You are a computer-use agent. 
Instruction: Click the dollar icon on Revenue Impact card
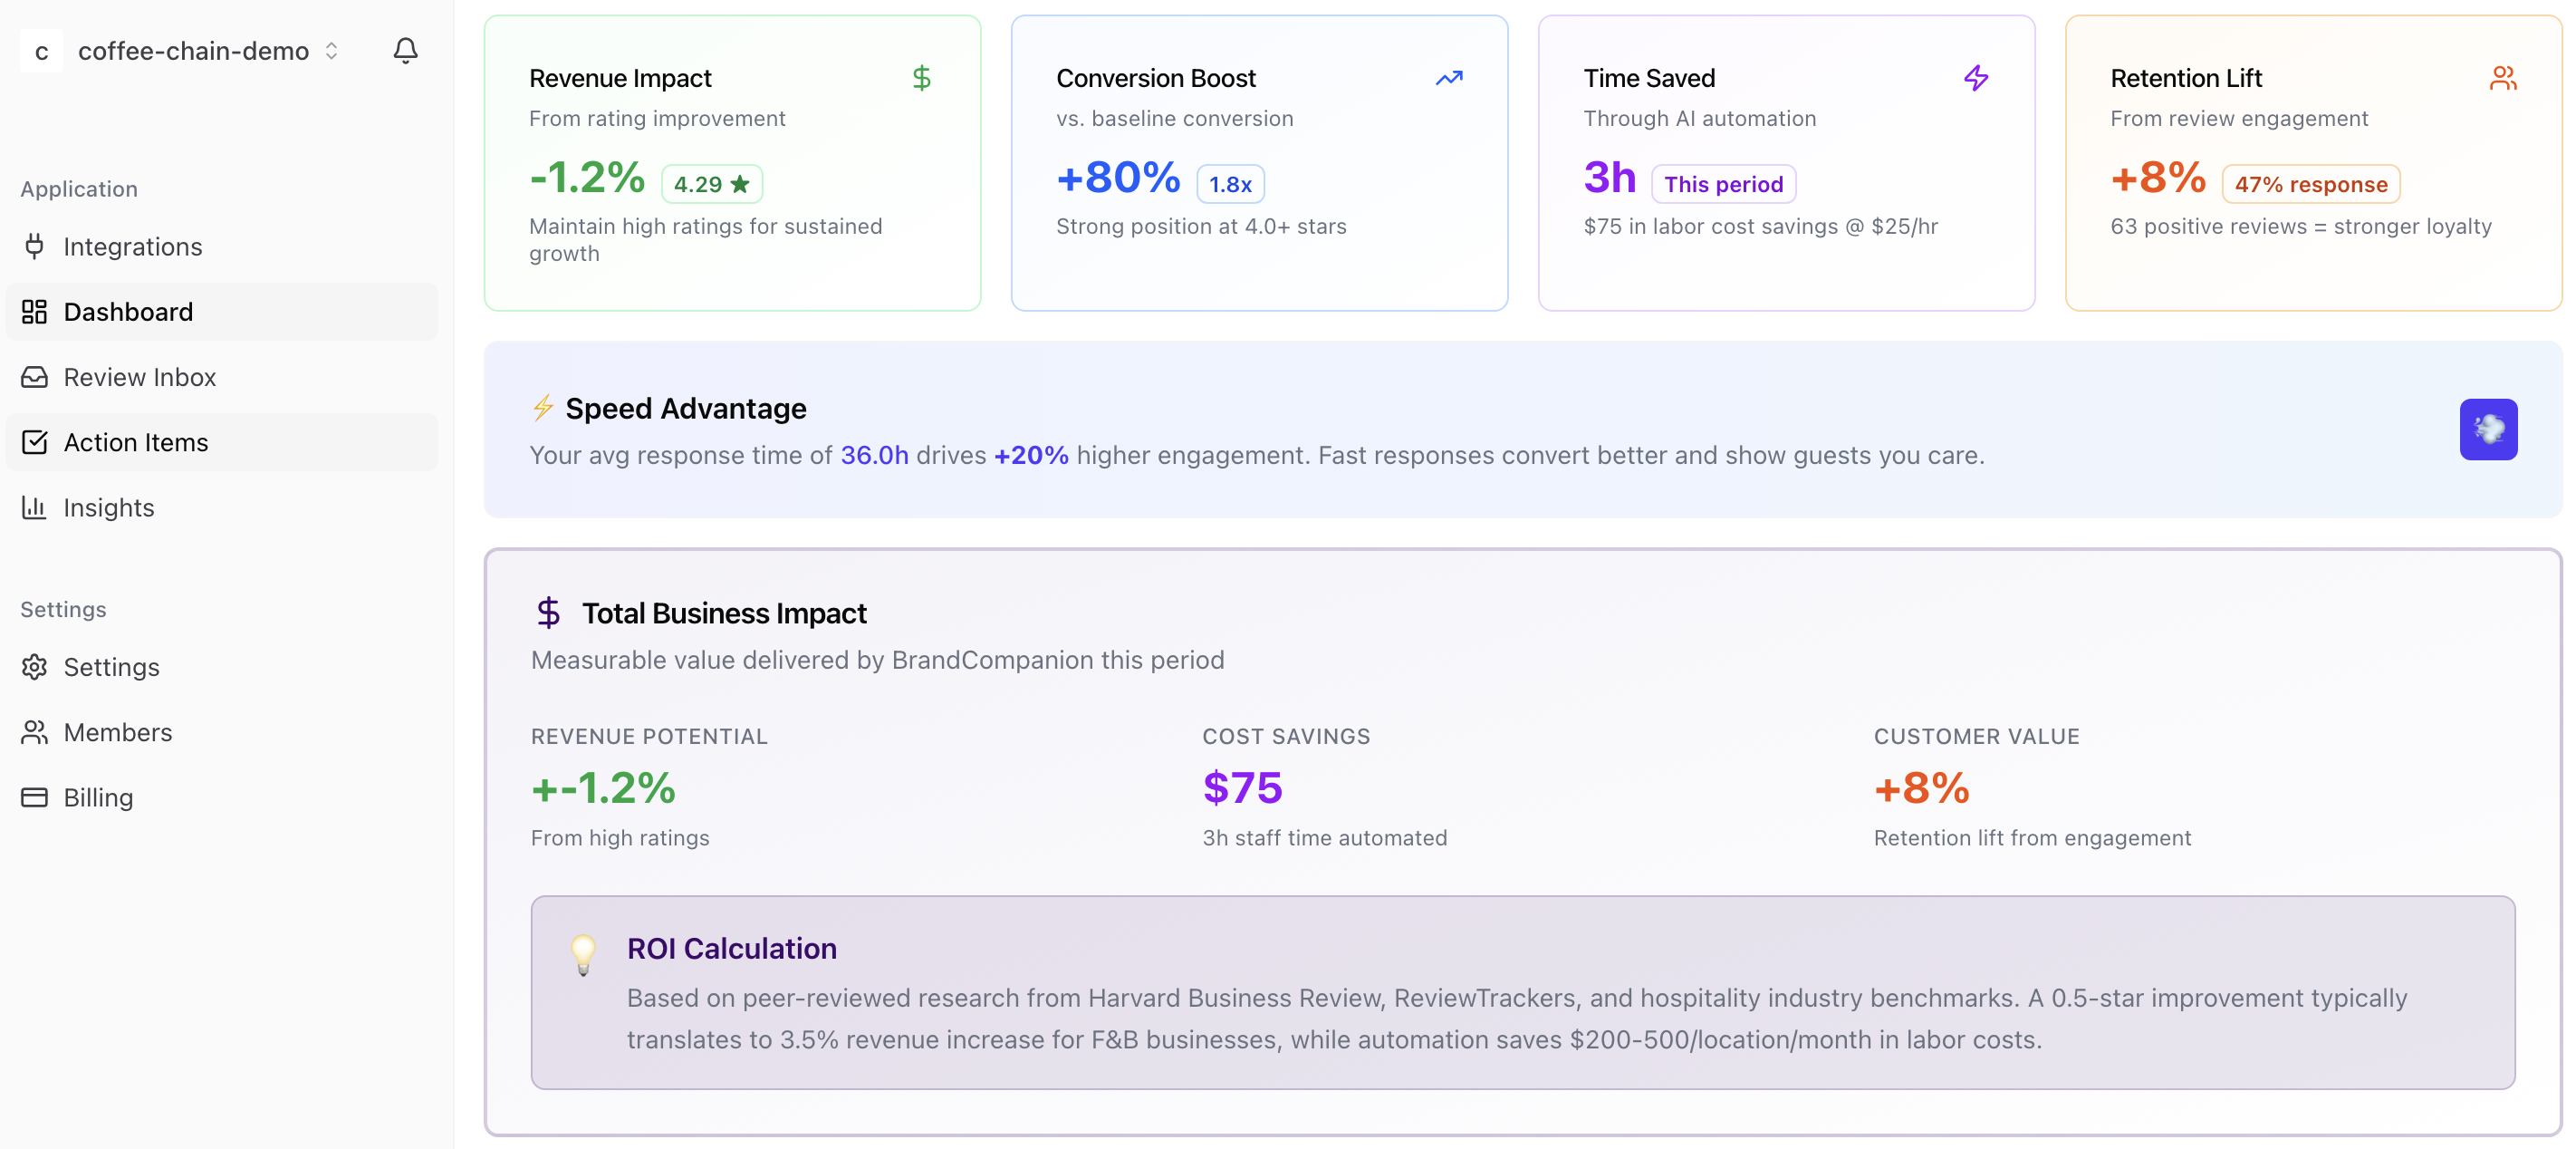click(x=921, y=77)
